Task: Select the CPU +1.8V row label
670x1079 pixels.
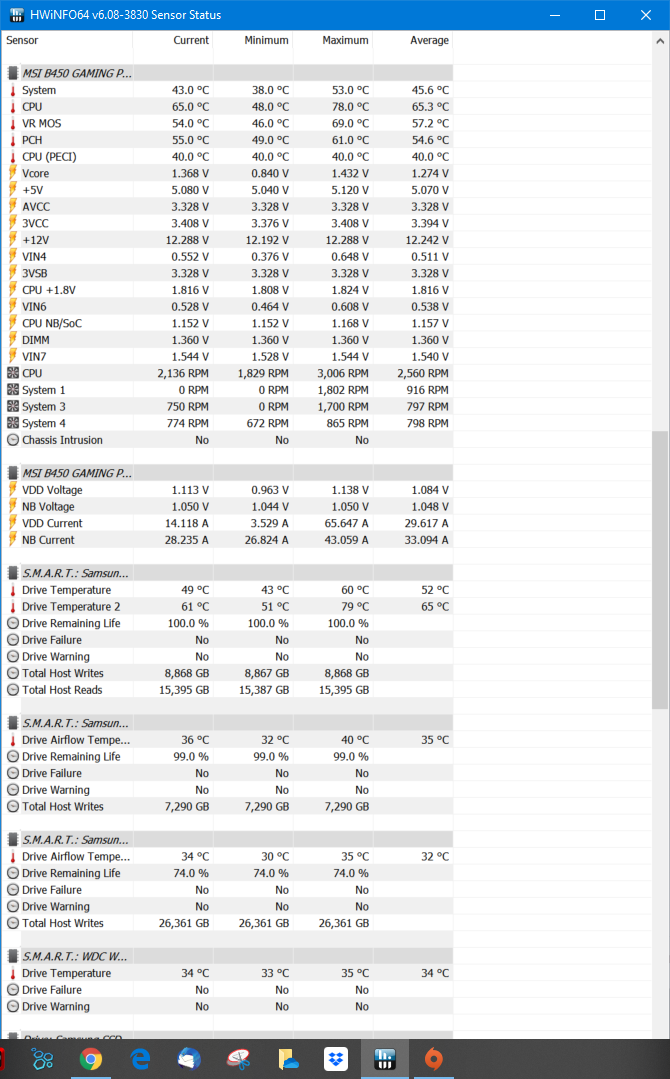Action: (x=49, y=290)
